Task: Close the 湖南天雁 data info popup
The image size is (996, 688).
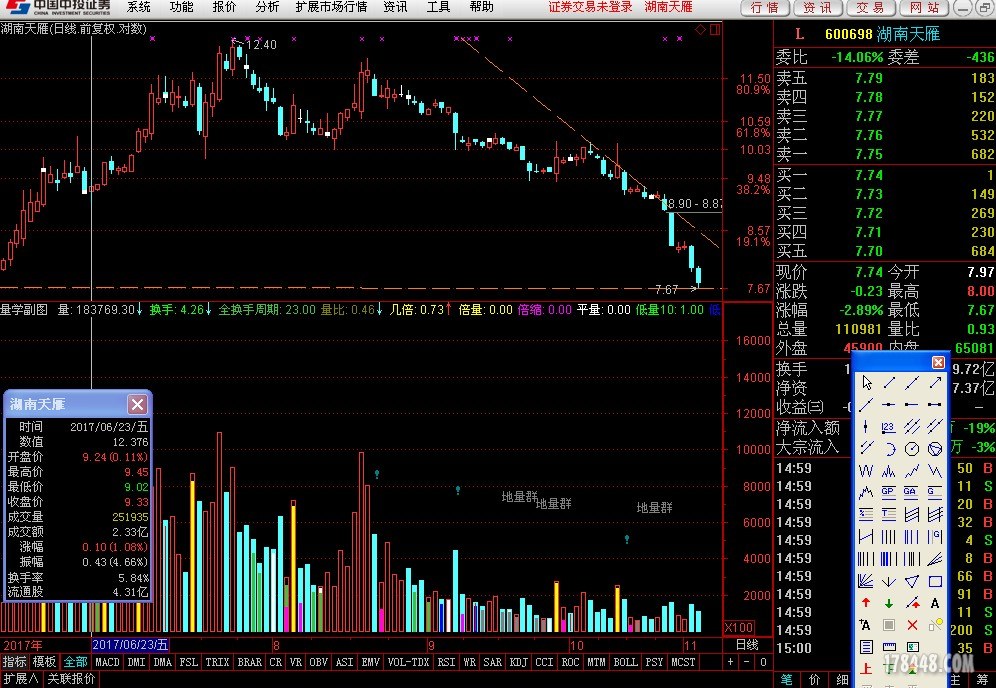Action: pyautogui.click(x=137, y=404)
